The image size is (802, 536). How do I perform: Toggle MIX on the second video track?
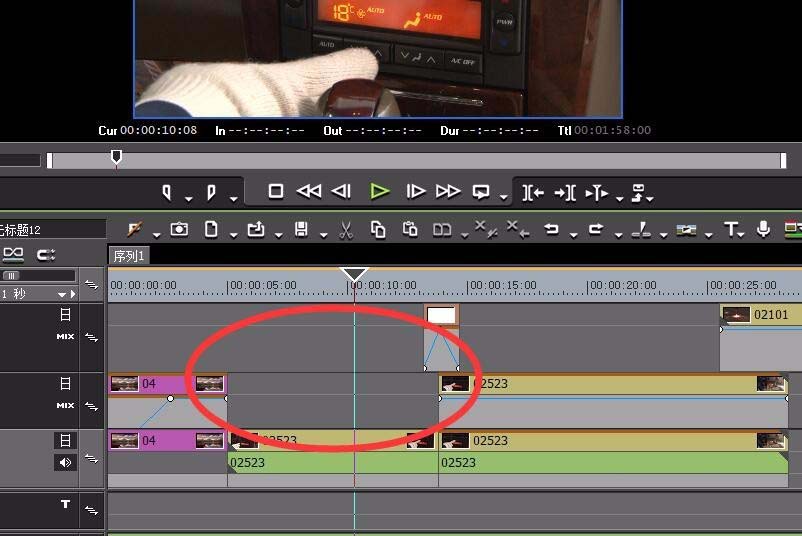pos(65,406)
